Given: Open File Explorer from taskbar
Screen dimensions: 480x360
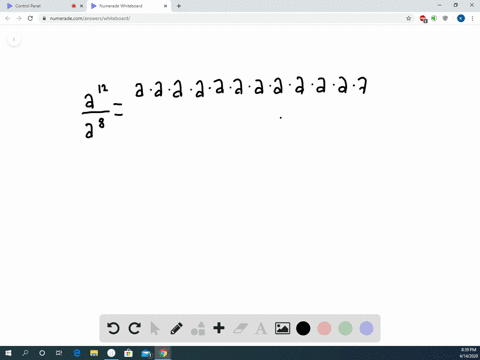Looking at the screenshot, I should point(94,353).
